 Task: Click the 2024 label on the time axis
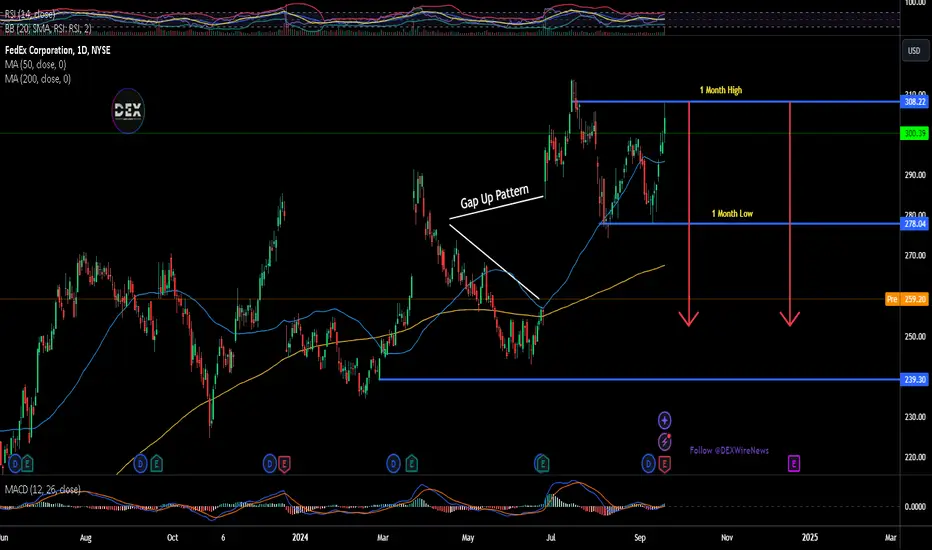click(x=300, y=538)
